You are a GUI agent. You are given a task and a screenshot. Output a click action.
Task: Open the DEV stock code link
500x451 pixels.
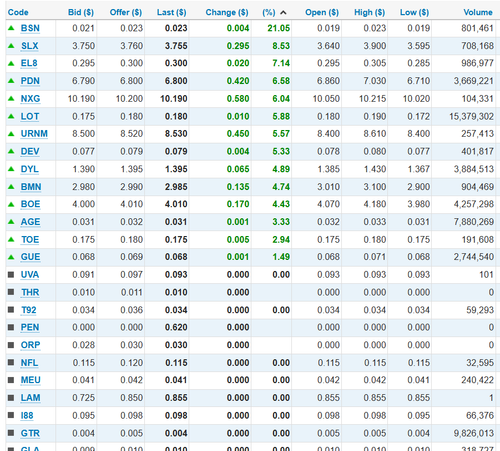click(30, 151)
